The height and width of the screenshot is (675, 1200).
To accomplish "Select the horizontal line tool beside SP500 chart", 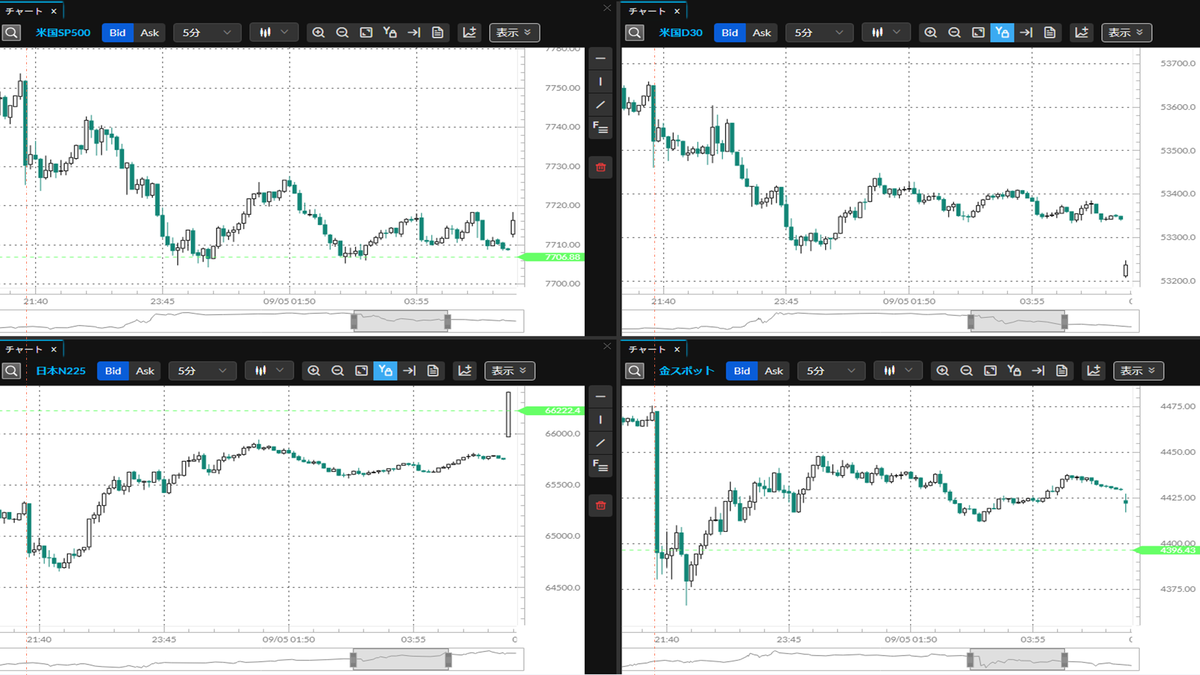I will coord(601,59).
